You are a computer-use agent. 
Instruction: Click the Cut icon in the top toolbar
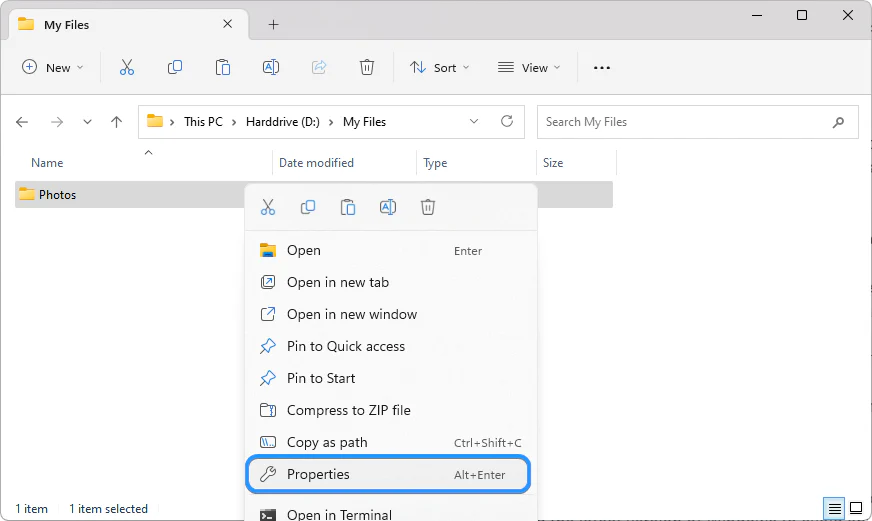(x=127, y=67)
